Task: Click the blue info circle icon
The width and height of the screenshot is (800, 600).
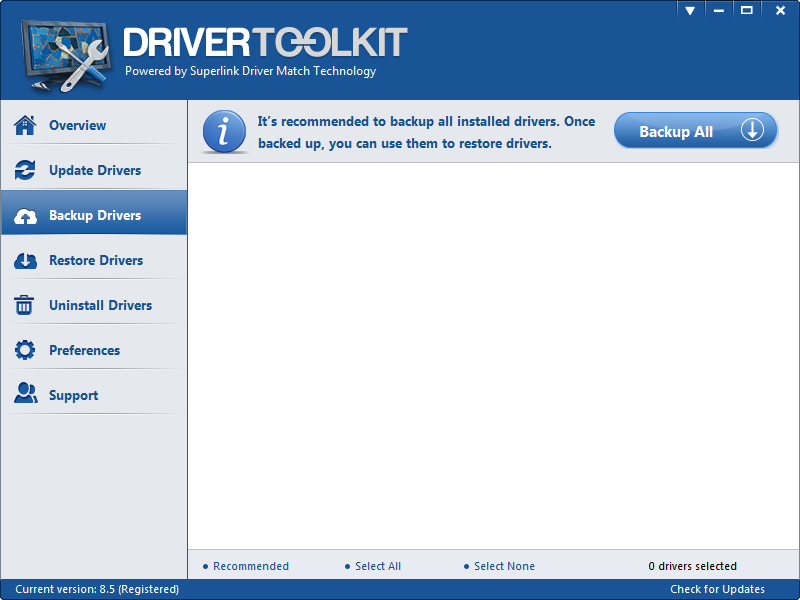Action: 224,132
